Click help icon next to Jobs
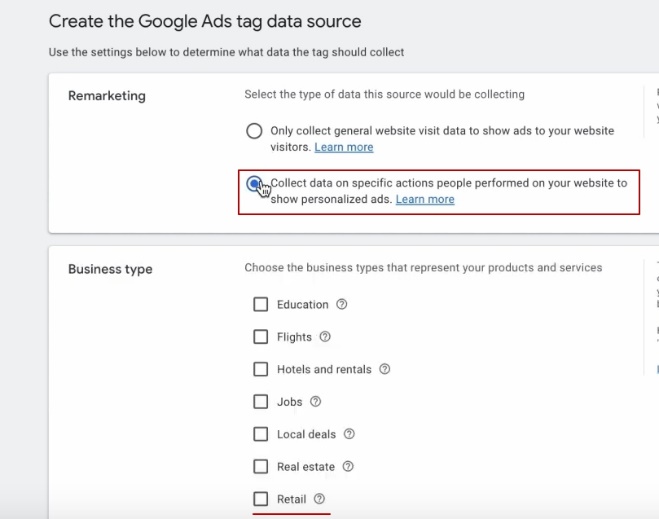The height and width of the screenshot is (519, 659). (x=315, y=402)
